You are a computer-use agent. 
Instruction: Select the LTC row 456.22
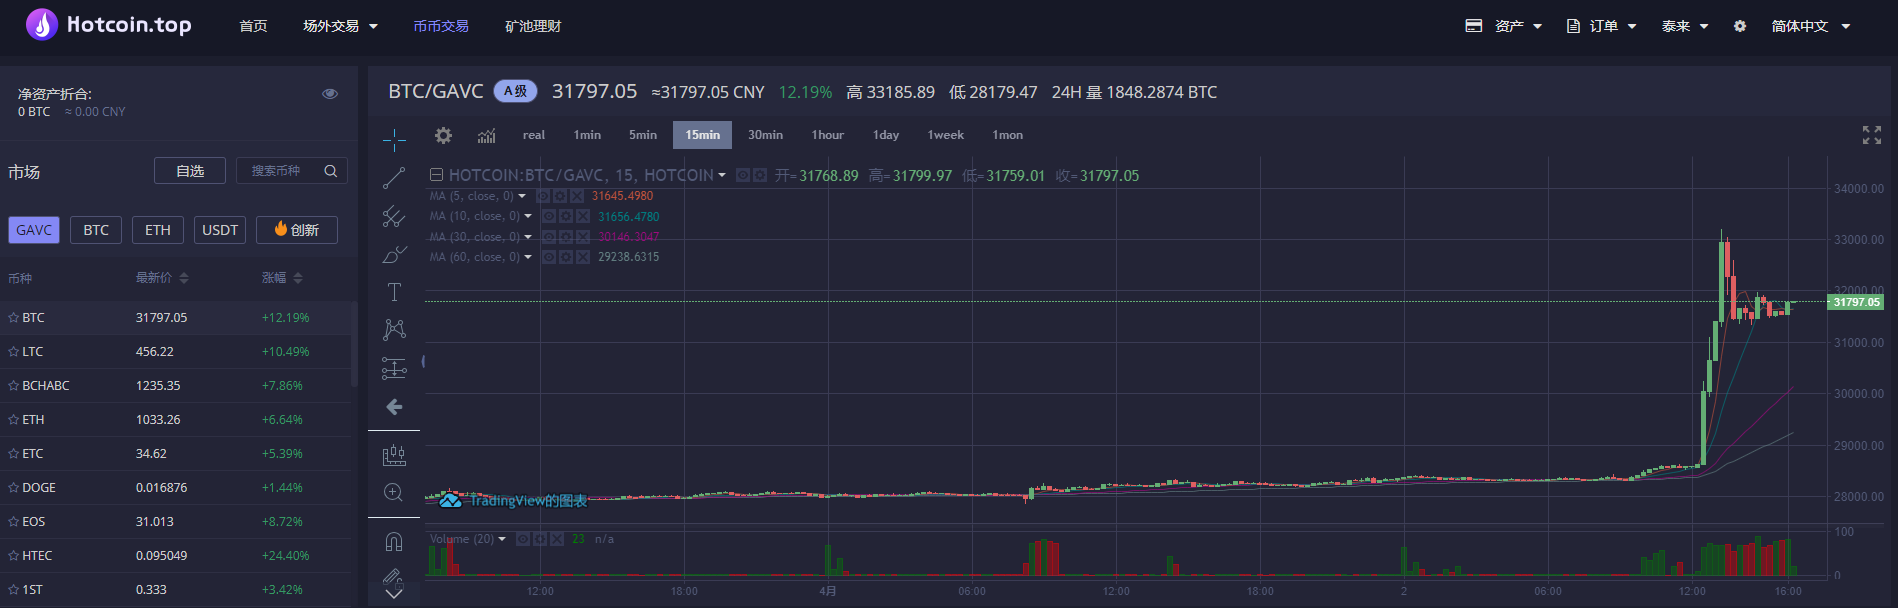coord(176,352)
